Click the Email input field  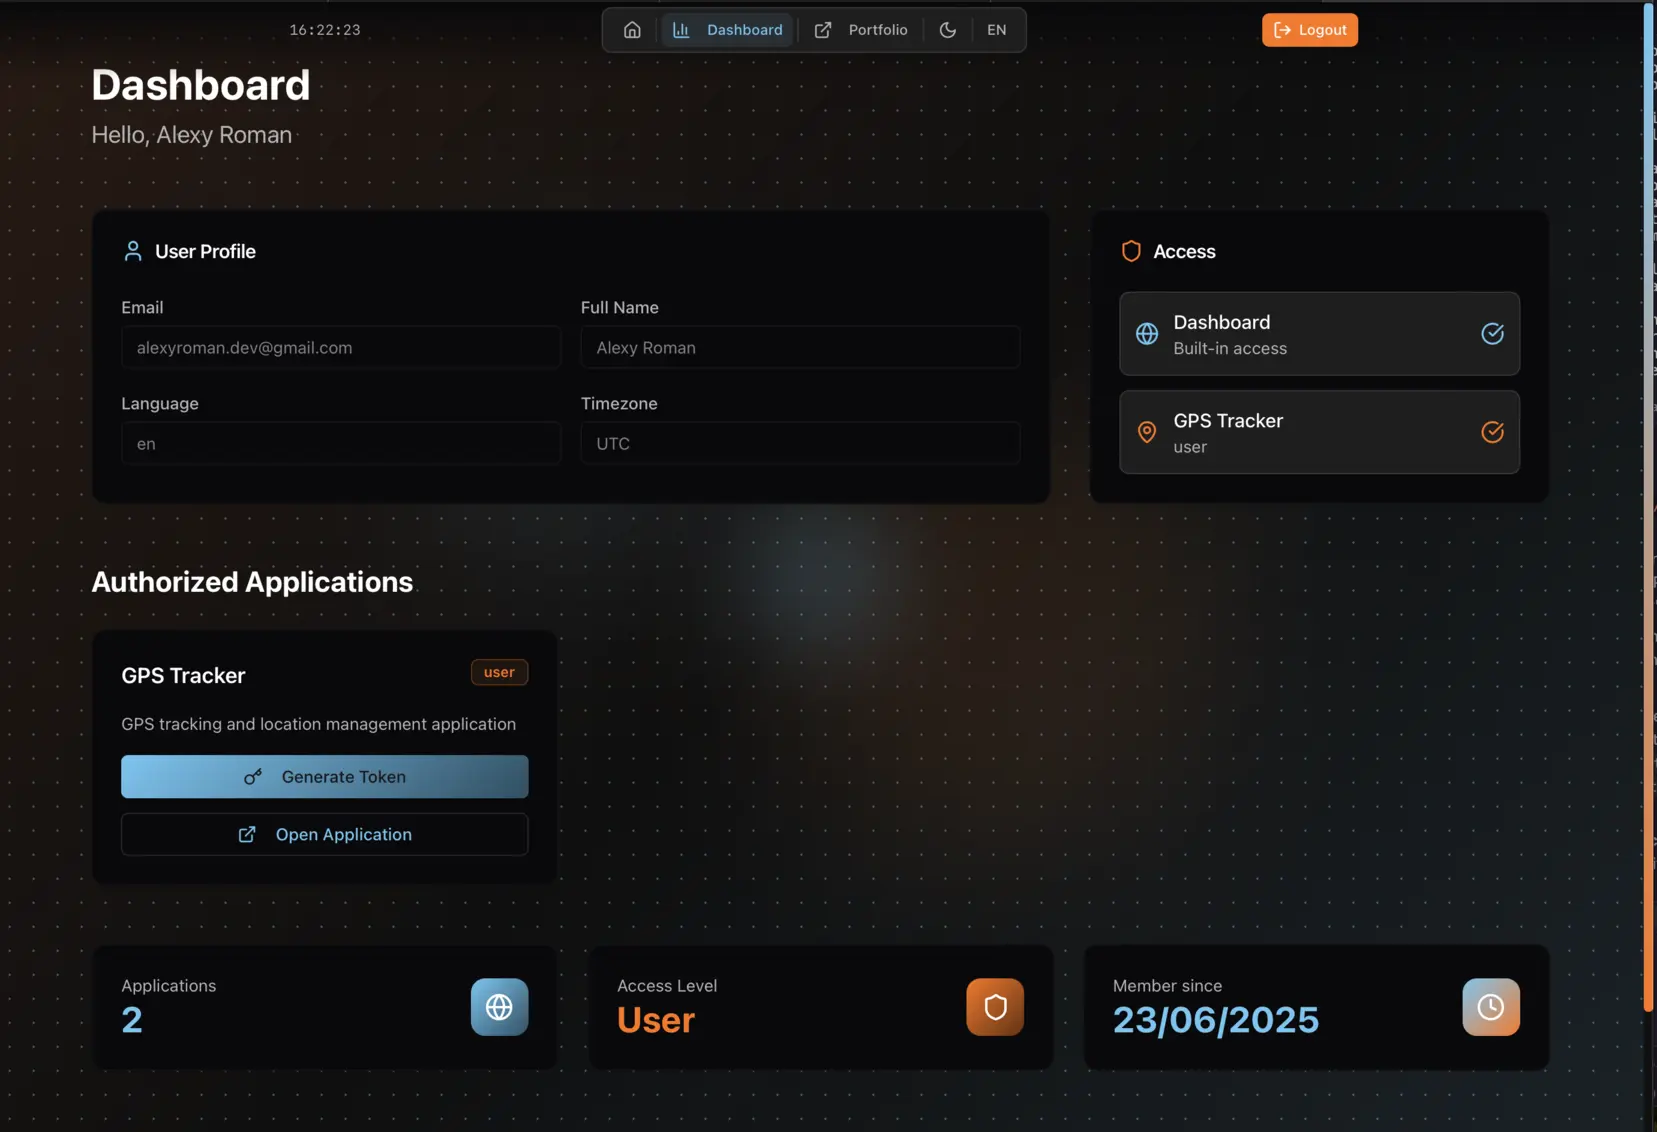[340, 347]
